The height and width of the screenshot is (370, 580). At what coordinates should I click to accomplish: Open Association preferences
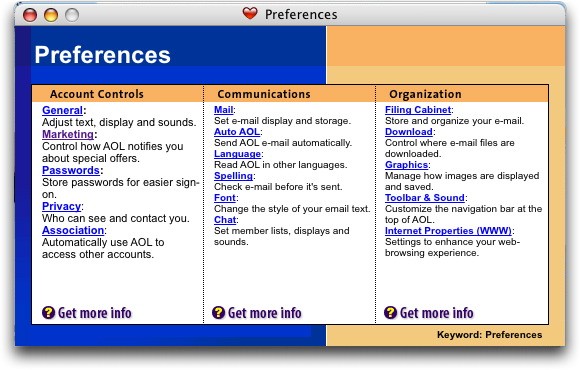[73, 230]
